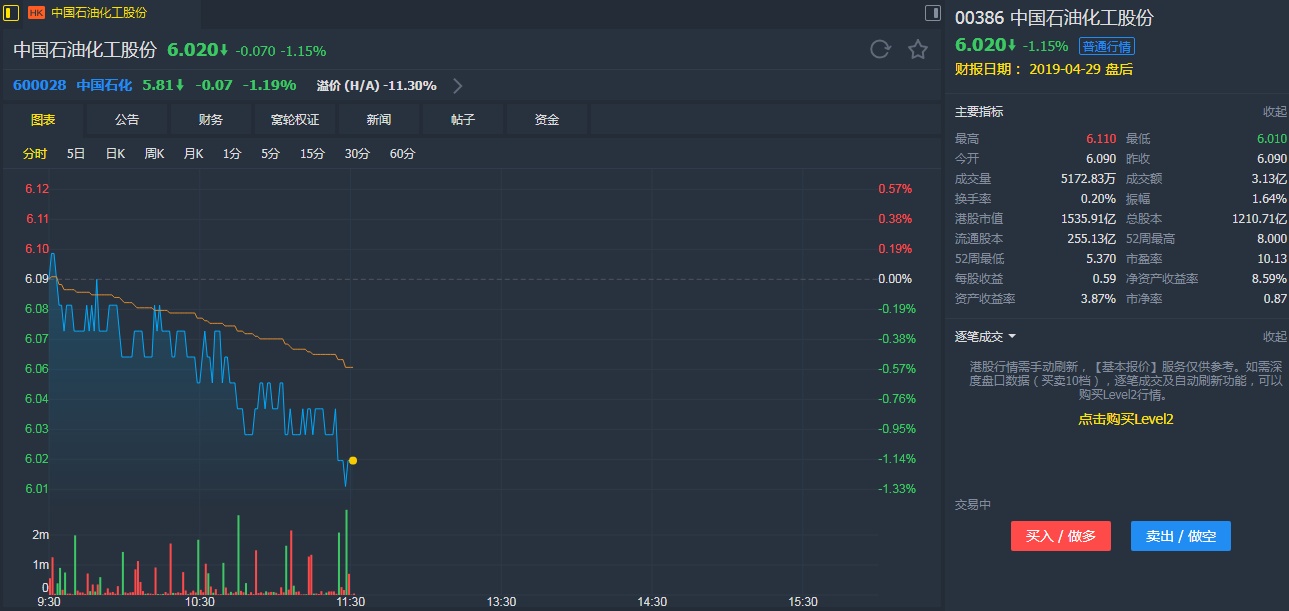Expand A-share premium details chevron
The height and width of the screenshot is (611, 1289).
click(x=458, y=86)
